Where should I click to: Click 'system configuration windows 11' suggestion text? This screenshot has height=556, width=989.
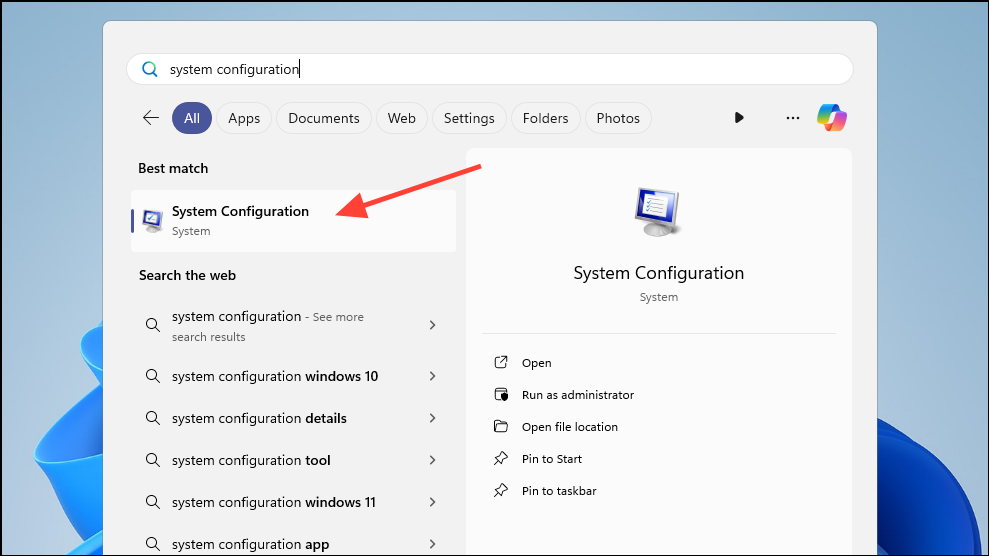click(274, 502)
